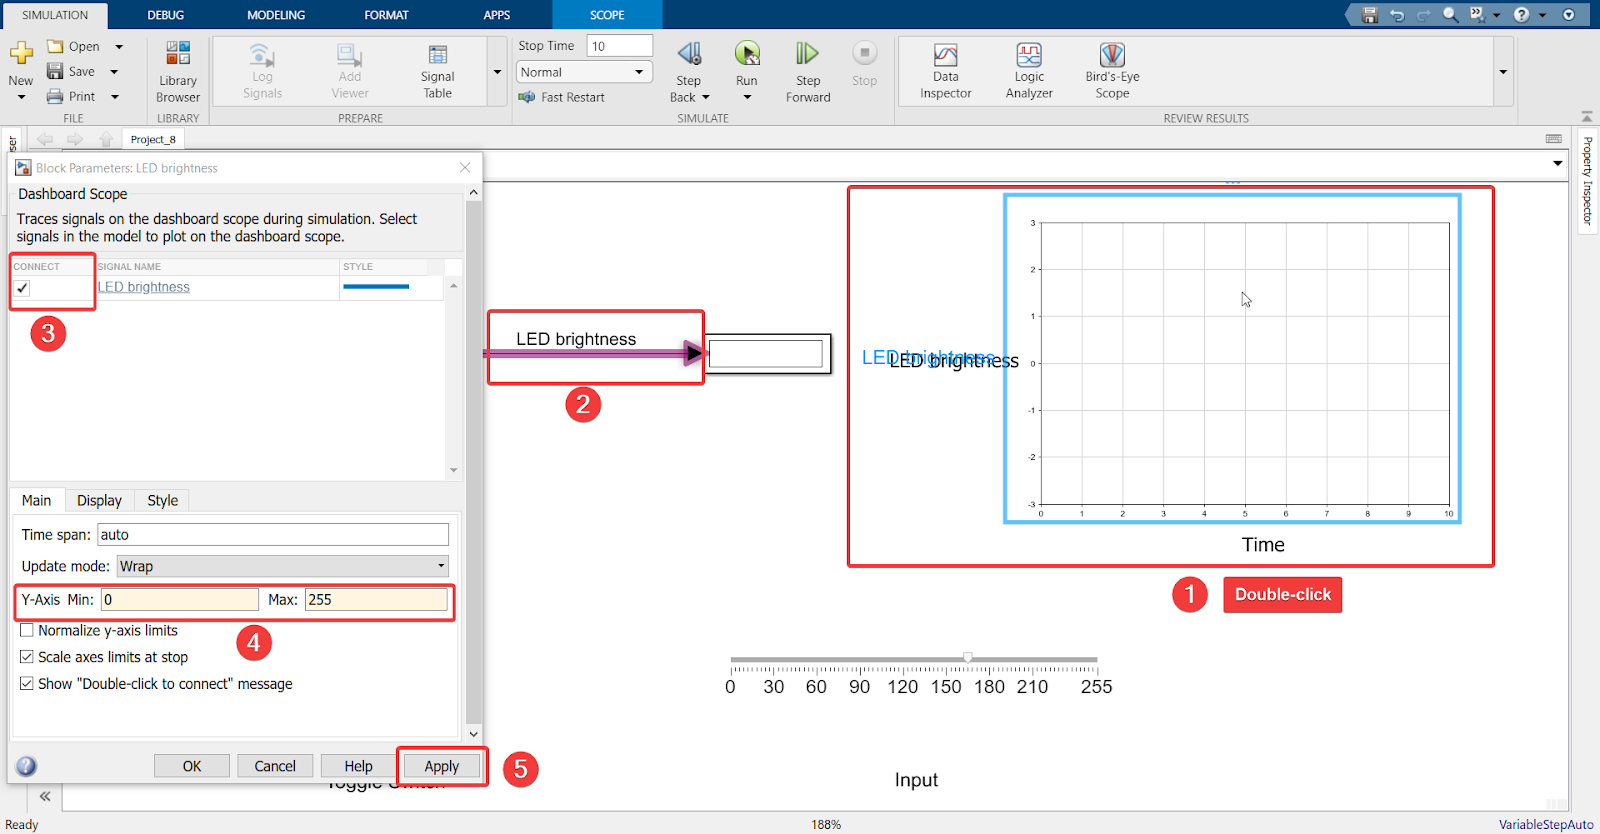Screen dimensions: 1600x834
Task: Open the Style tab in dialog
Action: pyautogui.click(x=162, y=500)
